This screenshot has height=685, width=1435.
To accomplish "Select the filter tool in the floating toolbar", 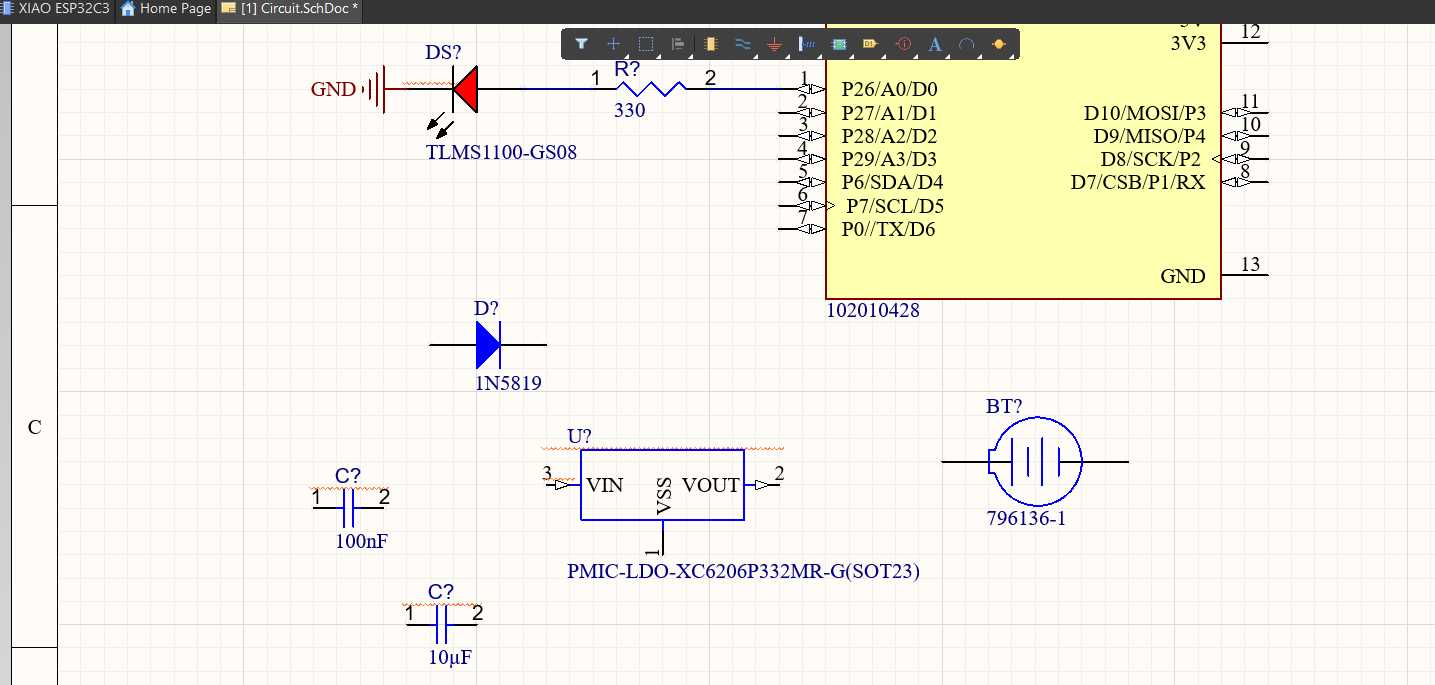I will [x=580, y=44].
